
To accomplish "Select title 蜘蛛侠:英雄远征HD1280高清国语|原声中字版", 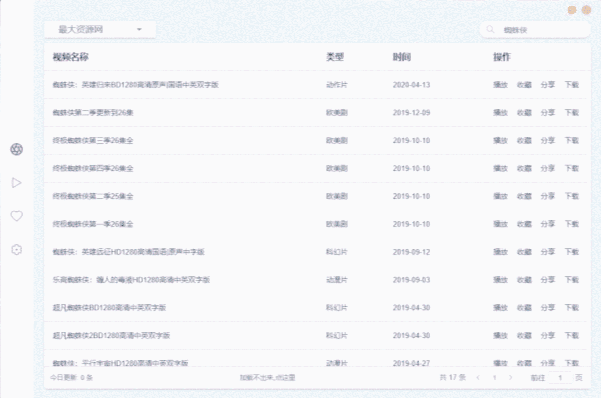I will click(128, 252).
